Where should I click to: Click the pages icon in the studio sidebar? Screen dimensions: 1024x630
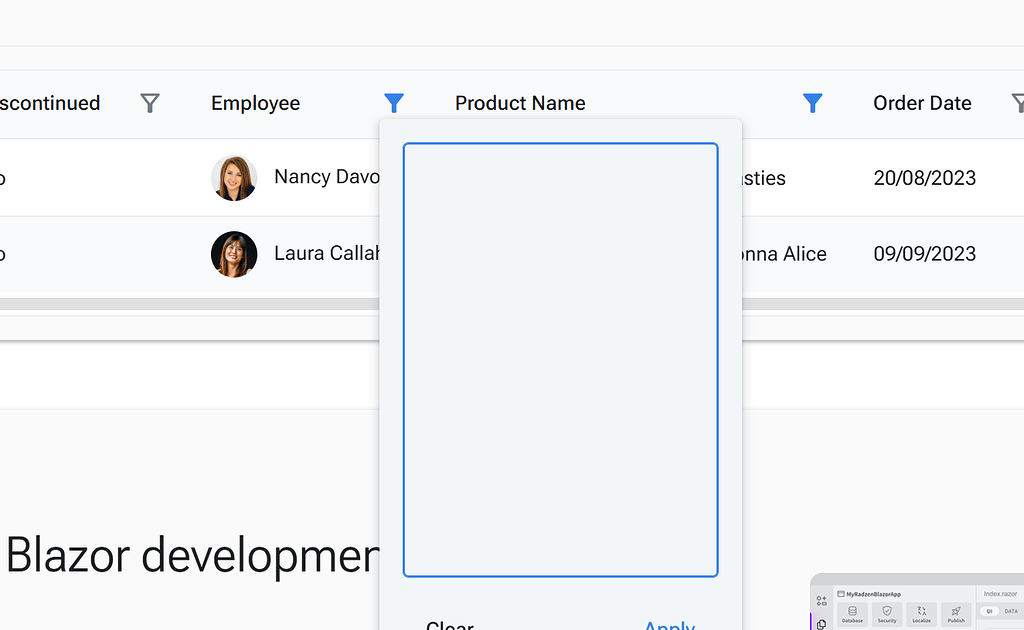click(x=821, y=622)
